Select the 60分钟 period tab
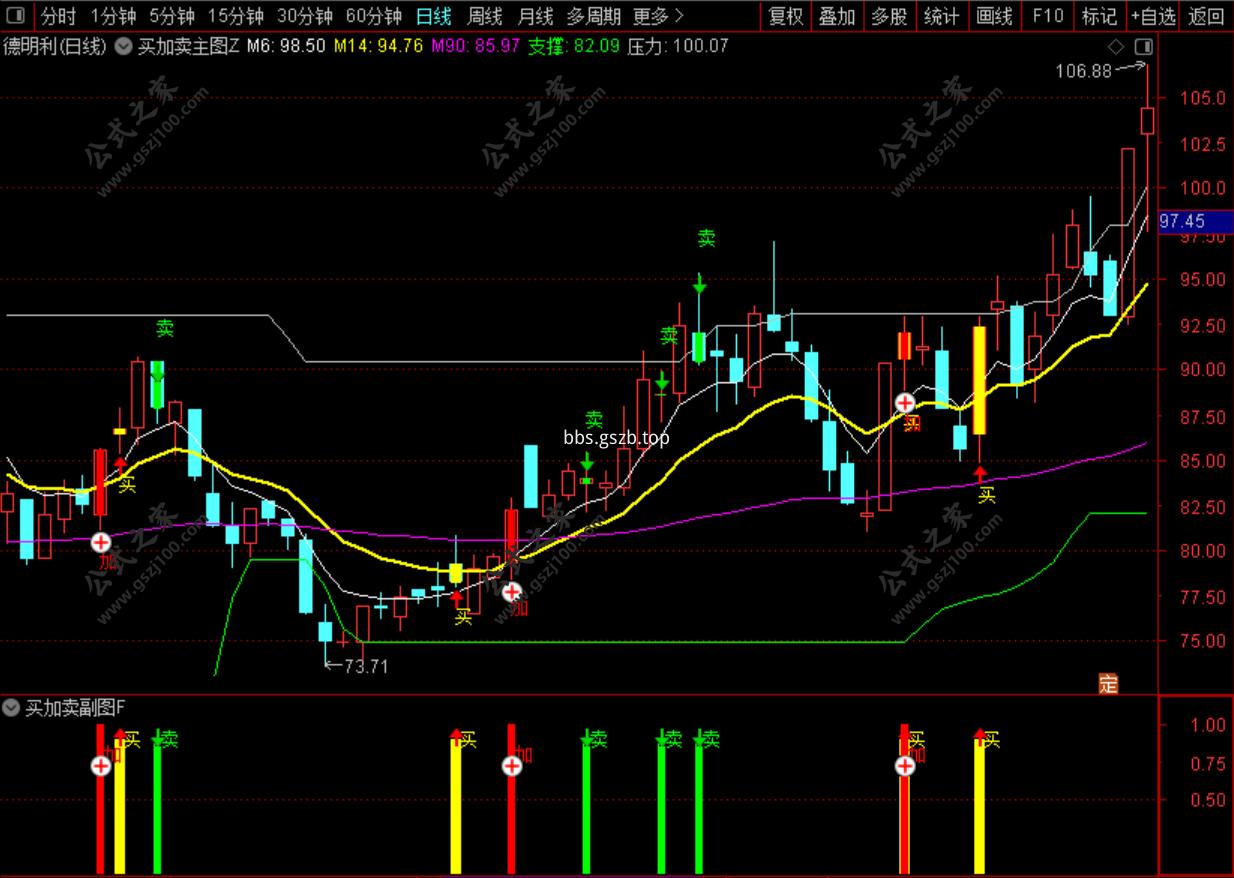Image resolution: width=1234 pixels, height=878 pixels. 373,16
